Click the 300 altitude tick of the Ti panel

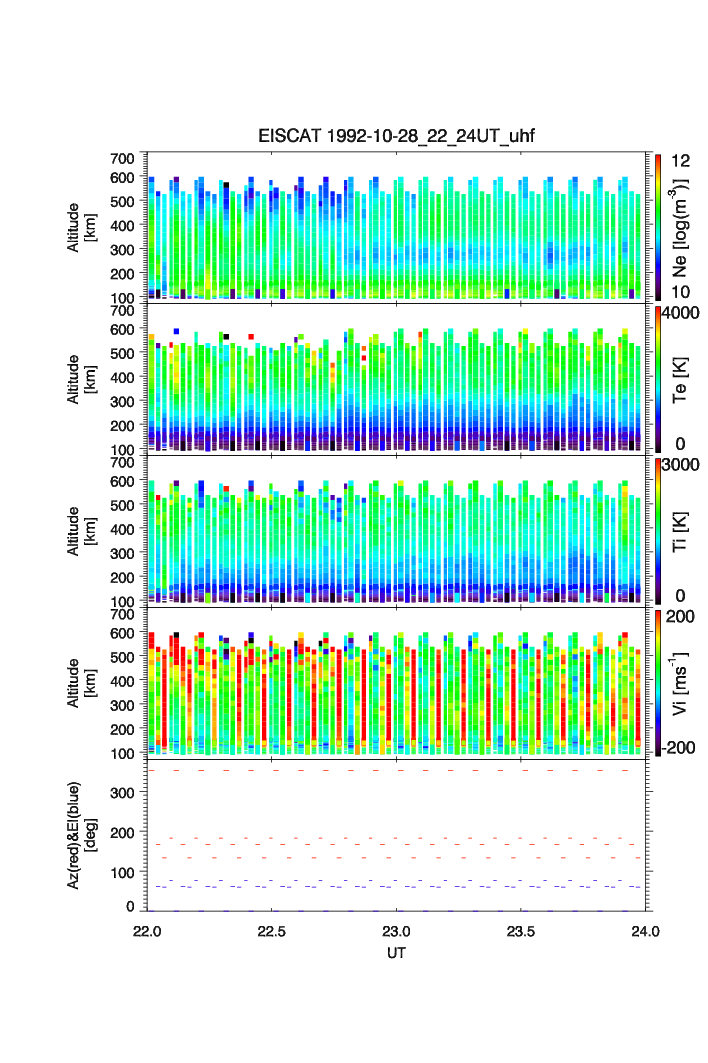point(122,554)
